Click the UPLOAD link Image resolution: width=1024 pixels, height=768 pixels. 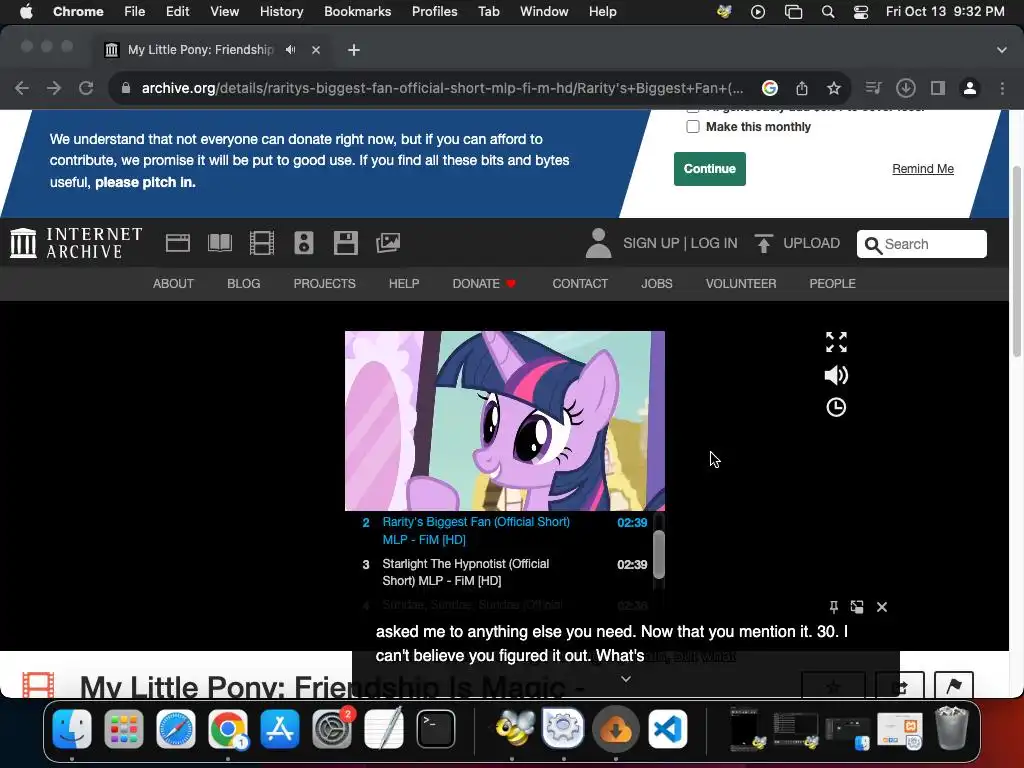click(812, 243)
